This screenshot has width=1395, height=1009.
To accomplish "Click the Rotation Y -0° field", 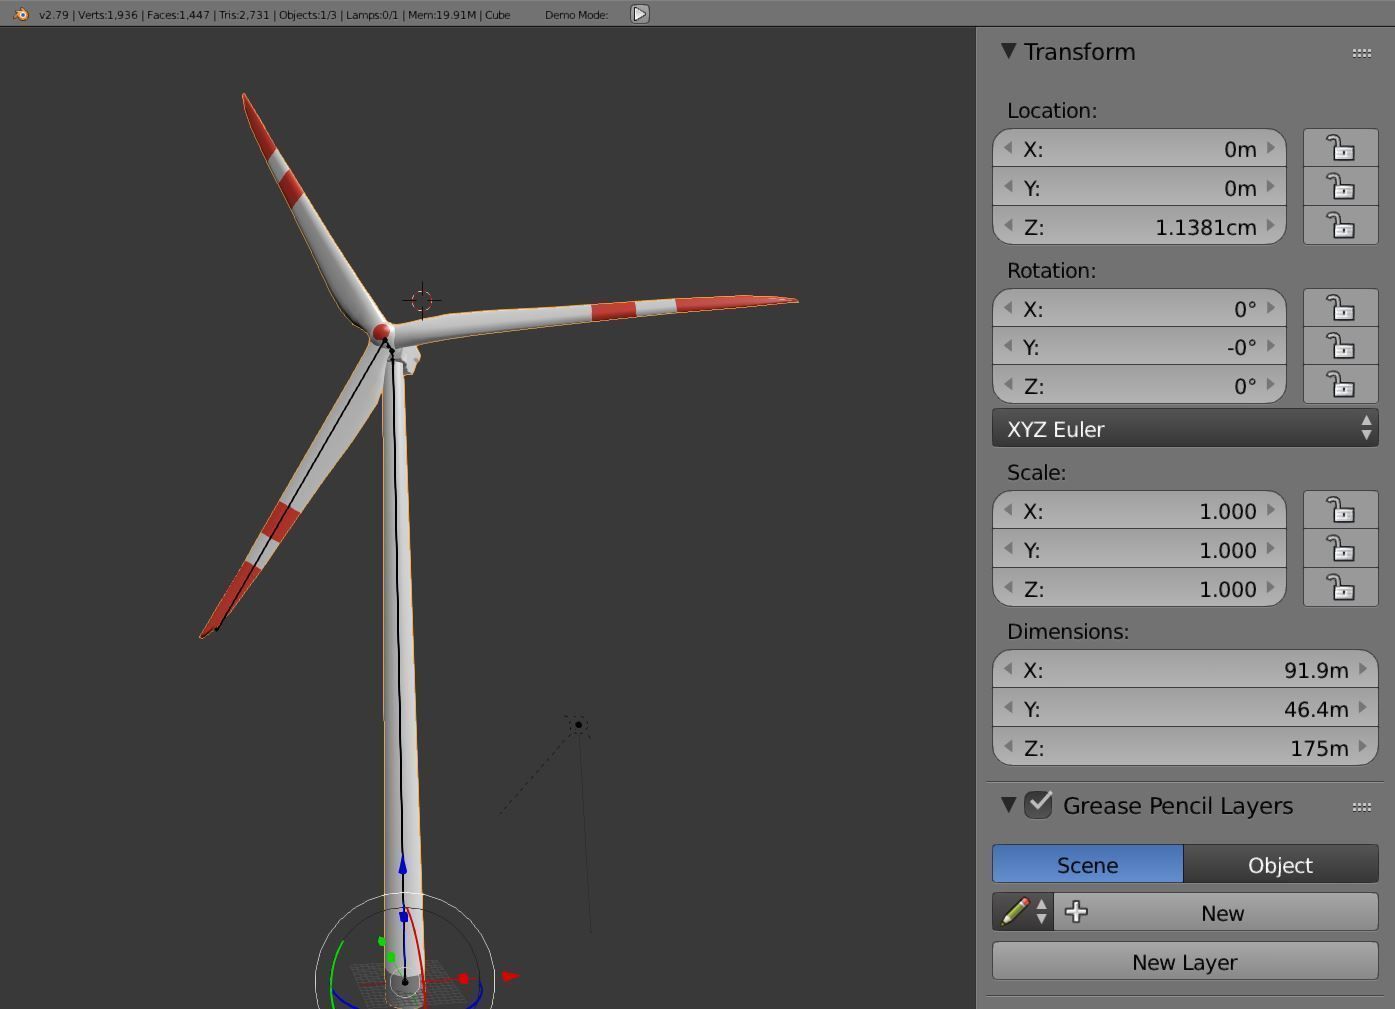I will [1139, 346].
